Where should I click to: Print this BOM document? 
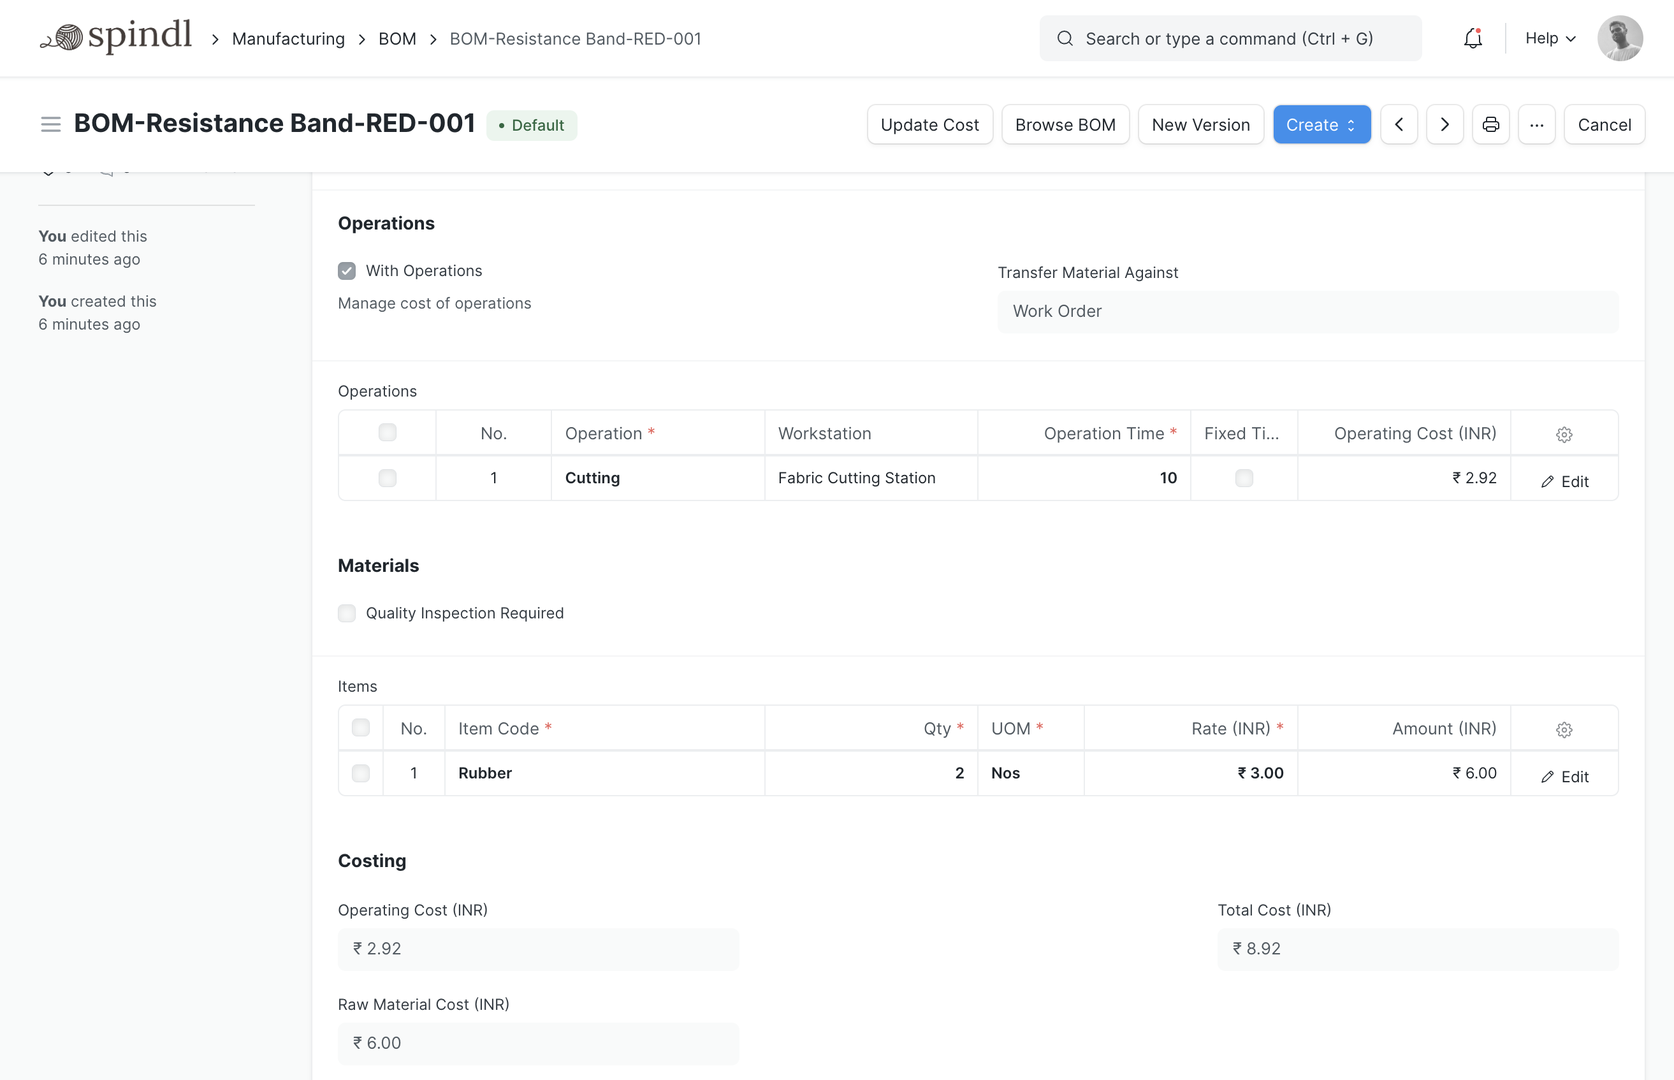1490,124
